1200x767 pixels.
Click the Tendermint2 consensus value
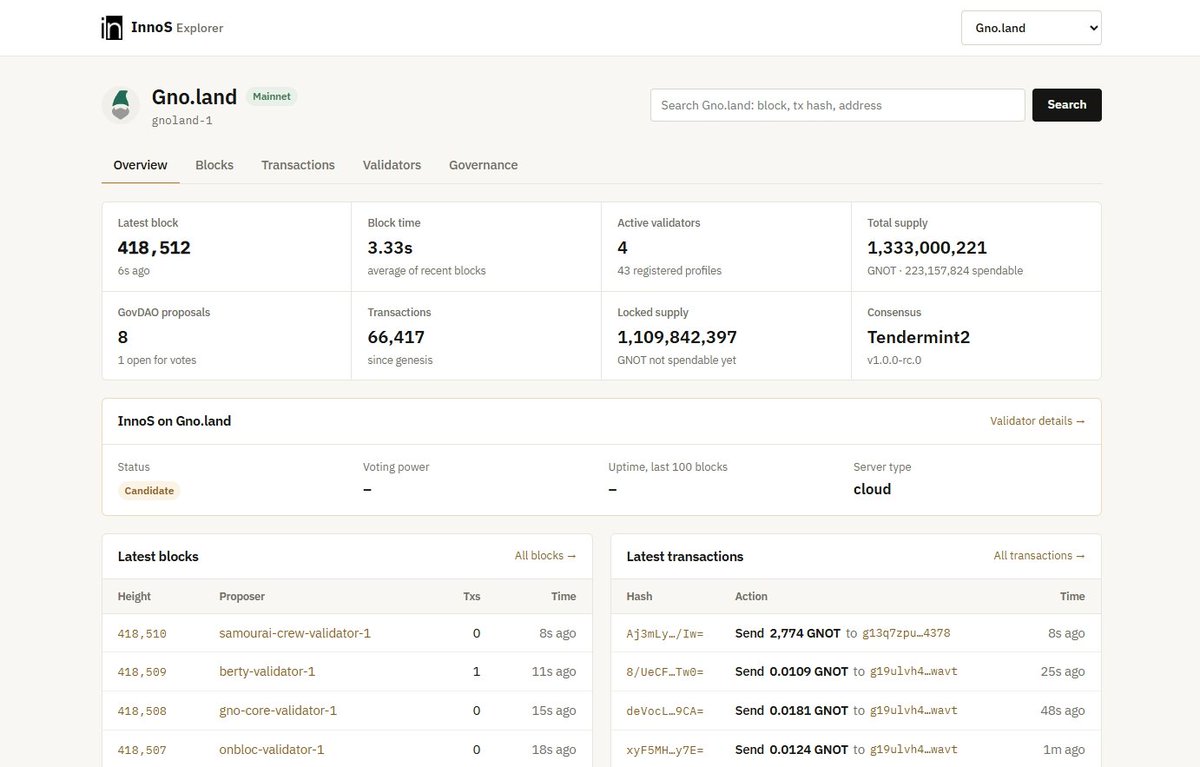click(919, 338)
